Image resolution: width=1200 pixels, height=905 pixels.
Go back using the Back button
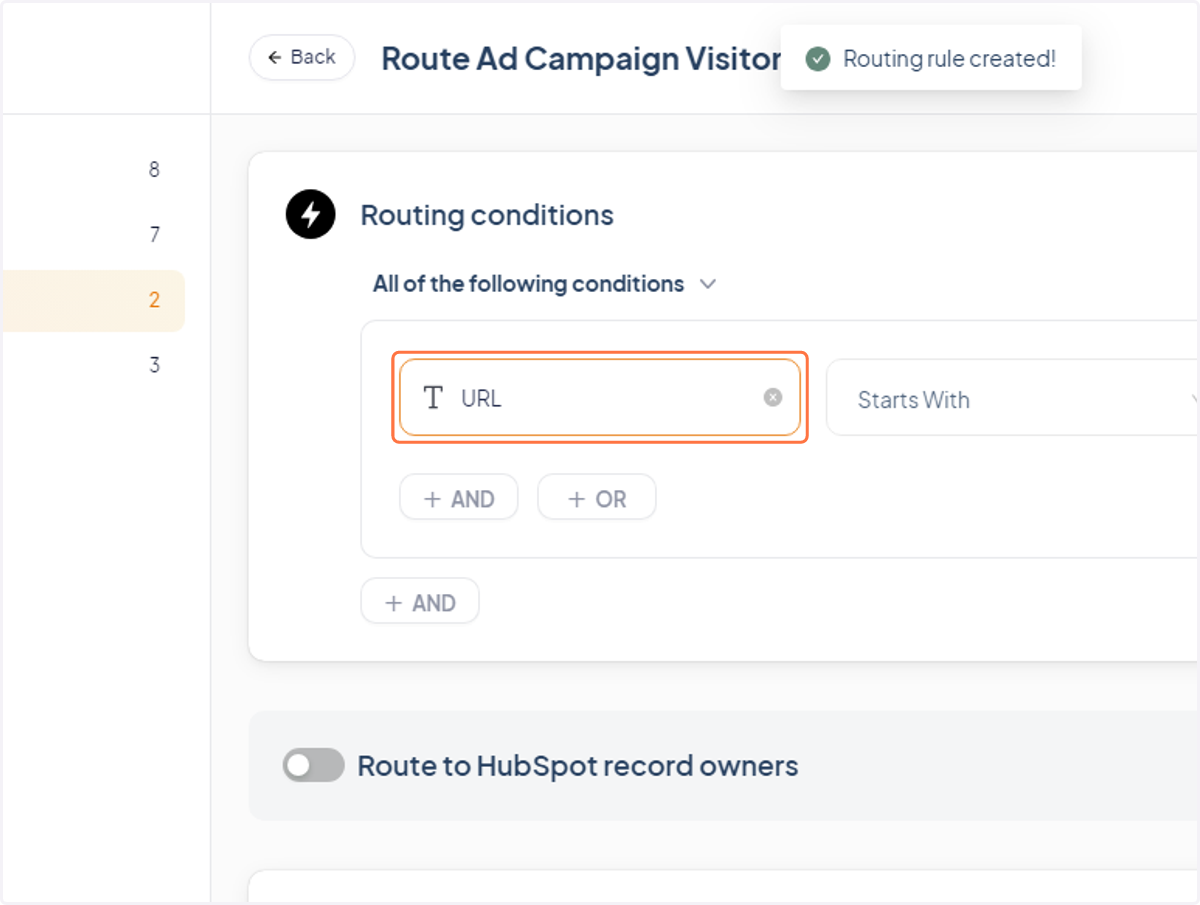pyautogui.click(x=301, y=57)
